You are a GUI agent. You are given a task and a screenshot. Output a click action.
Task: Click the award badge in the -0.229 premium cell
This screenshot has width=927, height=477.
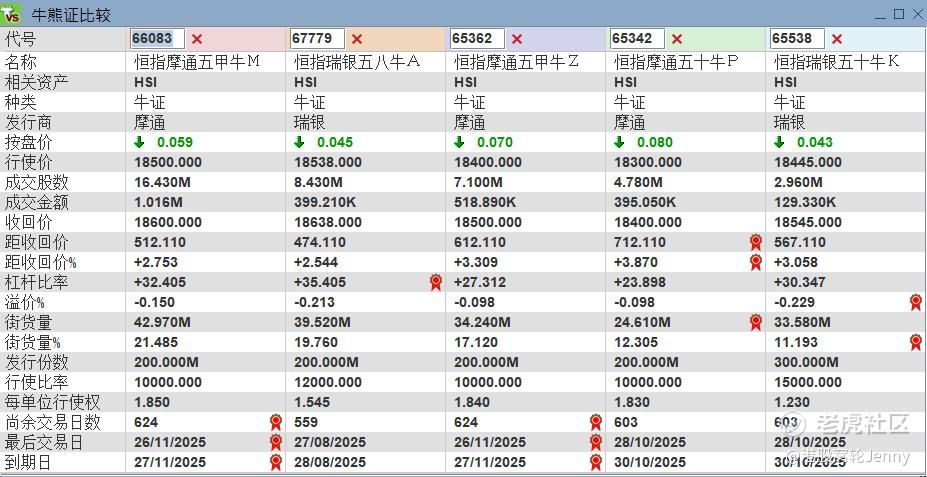916,302
